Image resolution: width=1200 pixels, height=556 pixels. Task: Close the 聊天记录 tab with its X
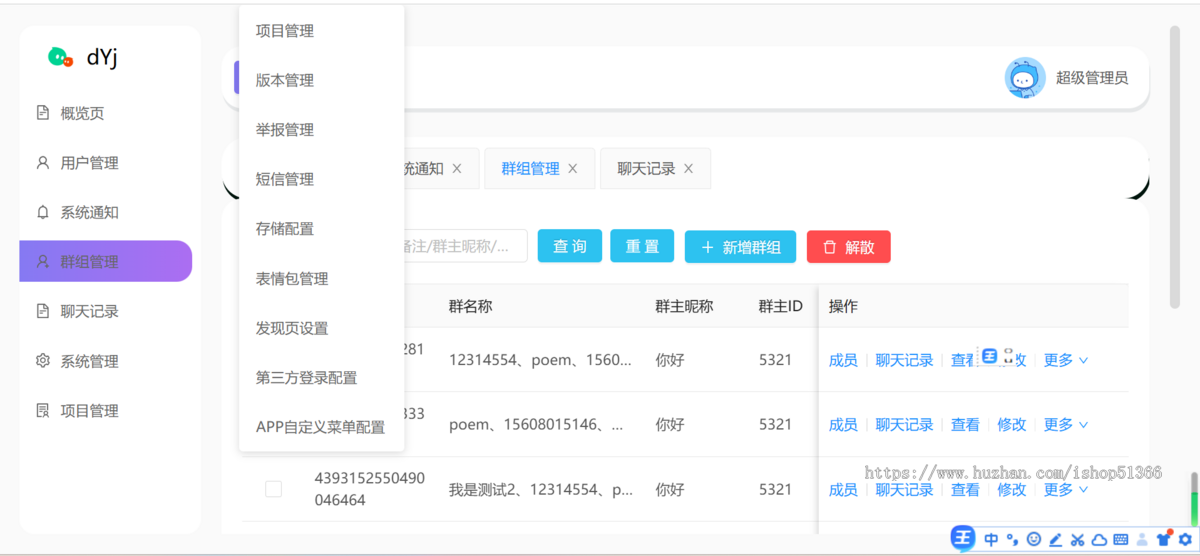point(688,169)
